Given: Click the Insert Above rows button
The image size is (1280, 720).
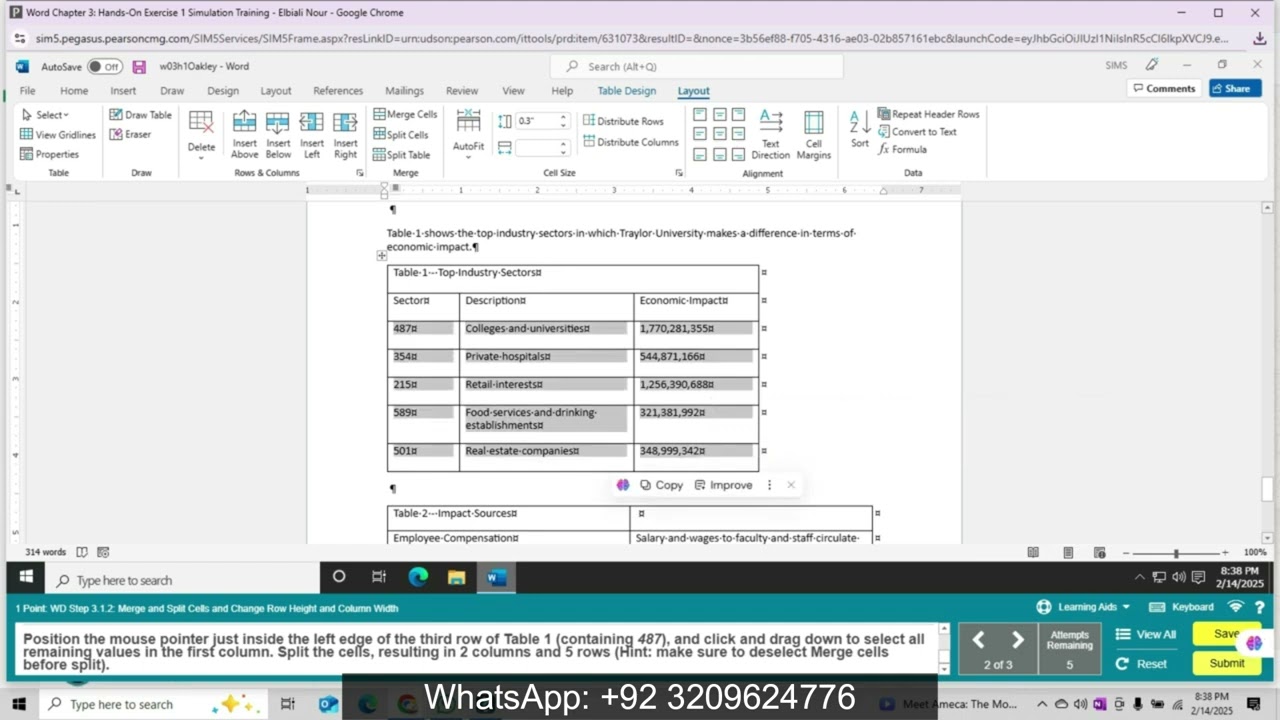Looking at the screenshot, I should point(244,135).
